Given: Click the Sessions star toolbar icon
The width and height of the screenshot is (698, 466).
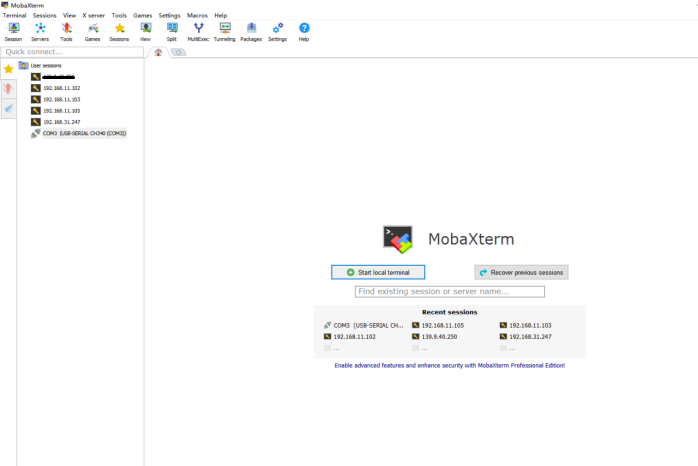Looking at the screenshot, I should pyautogui.click(x=119, y=32).
